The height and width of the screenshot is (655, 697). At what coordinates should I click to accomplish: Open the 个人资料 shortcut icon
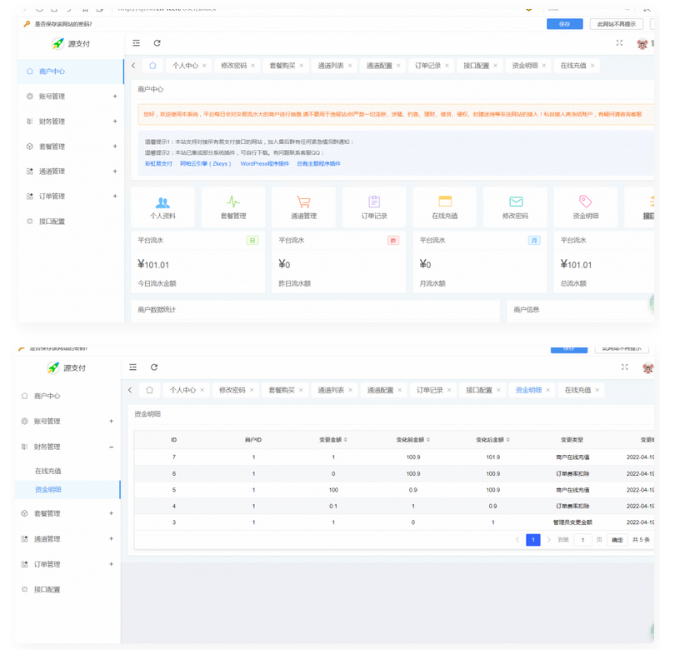(x=162, y=202)
